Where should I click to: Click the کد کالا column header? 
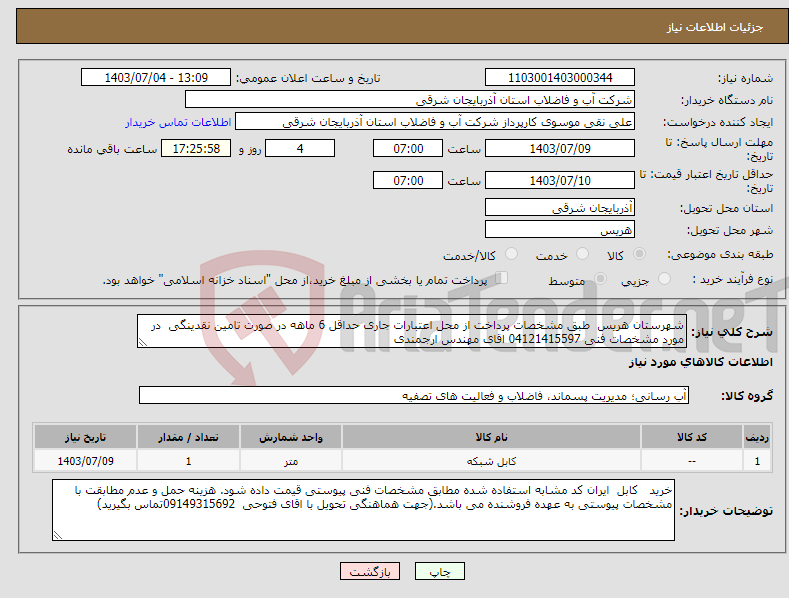click(x=692, y=437)
